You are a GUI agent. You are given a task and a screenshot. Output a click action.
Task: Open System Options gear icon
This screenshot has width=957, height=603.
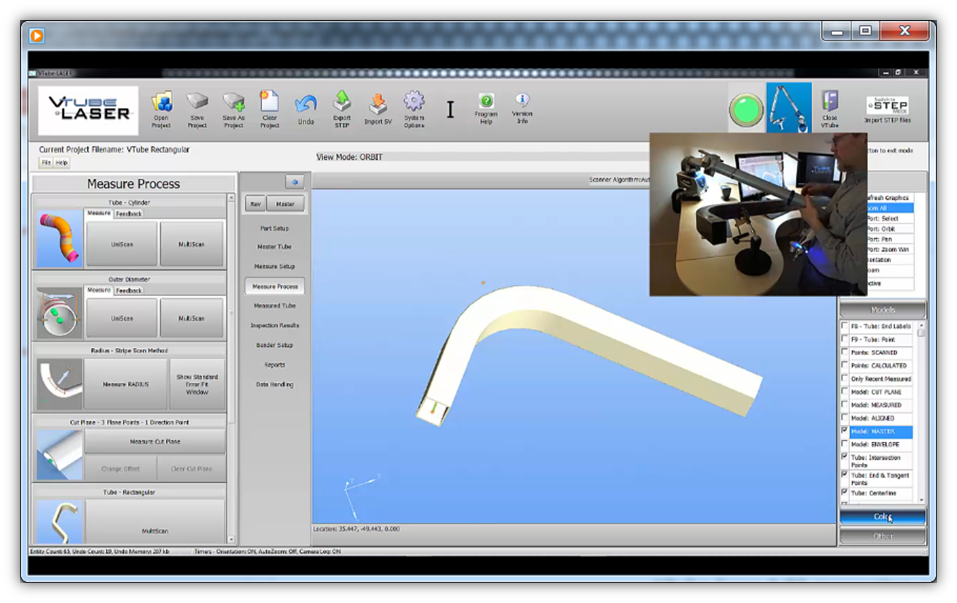coord(414,102)
